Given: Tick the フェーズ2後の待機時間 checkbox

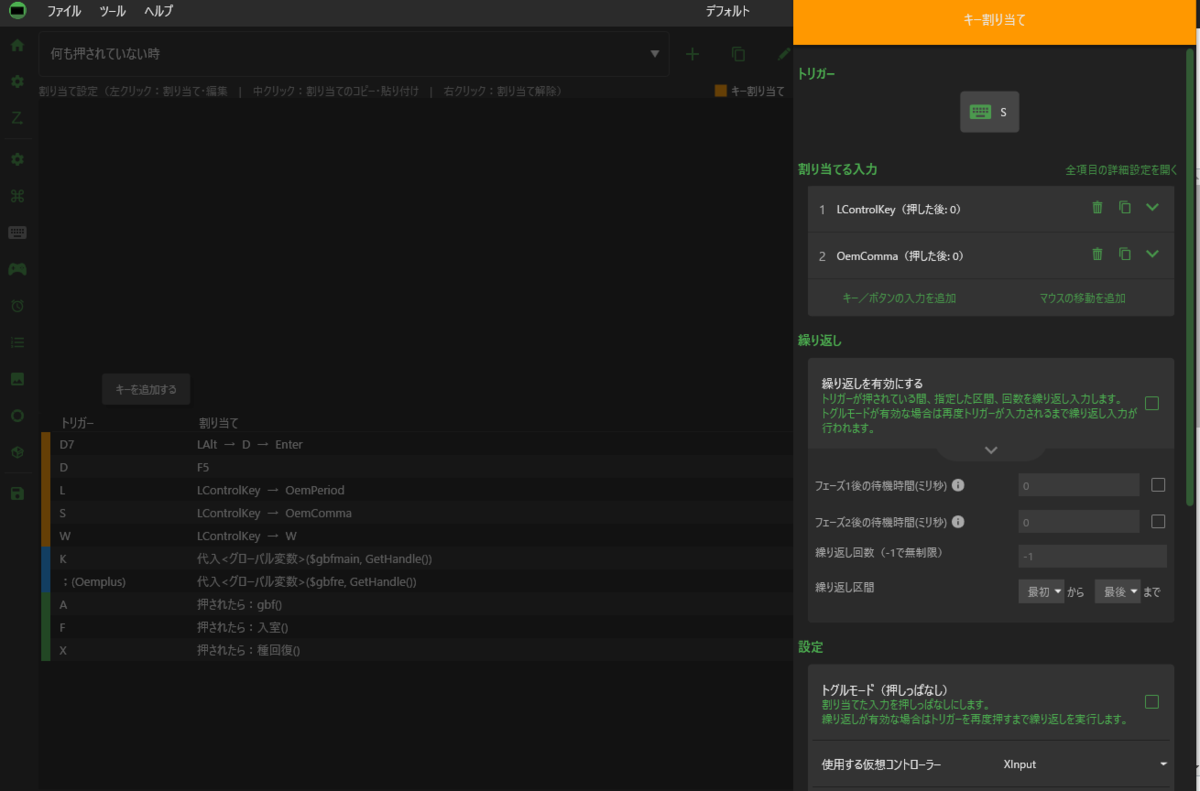Looking at the screenshot, I should click(x=1158, y=521).
